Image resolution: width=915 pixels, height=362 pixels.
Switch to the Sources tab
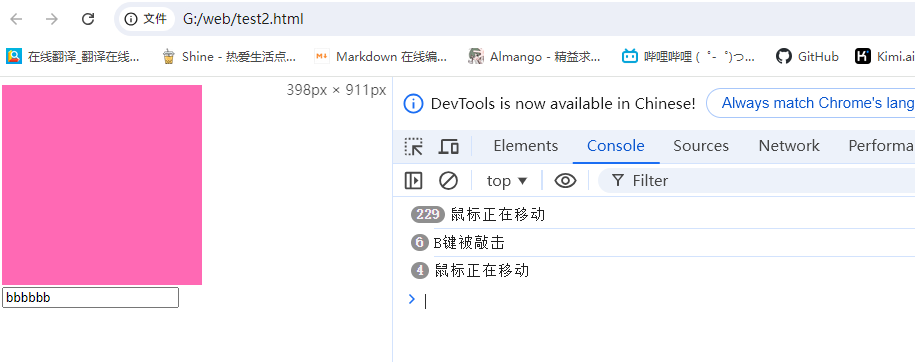pos(701,146)
